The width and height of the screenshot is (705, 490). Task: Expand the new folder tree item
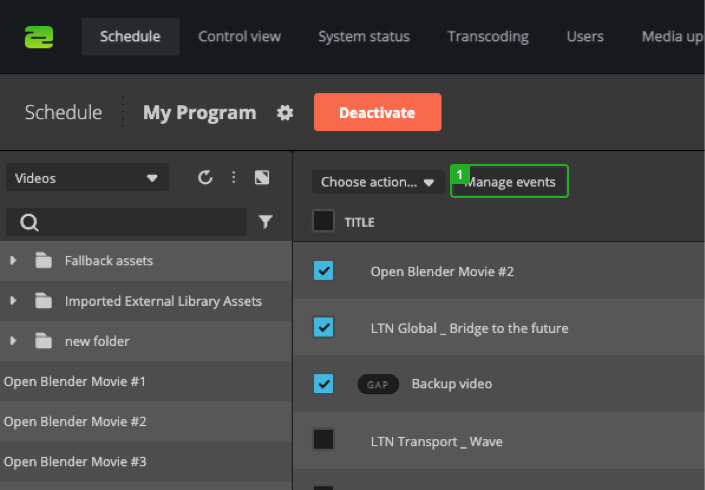click(13, 341)
